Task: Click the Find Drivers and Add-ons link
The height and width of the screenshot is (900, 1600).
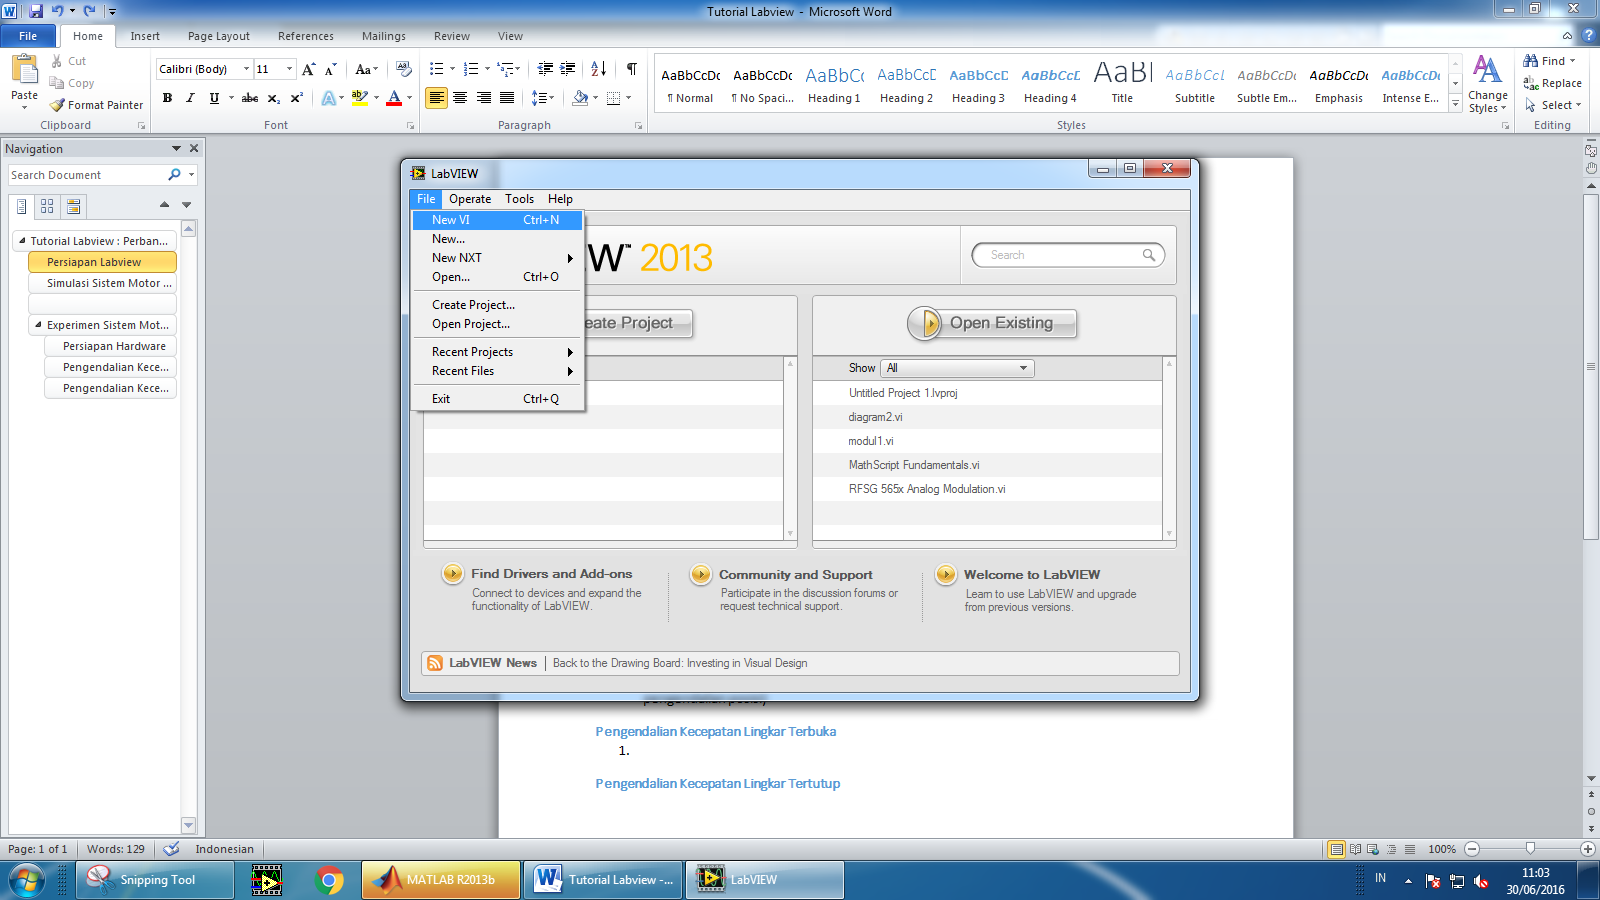Action: [551, 574]
